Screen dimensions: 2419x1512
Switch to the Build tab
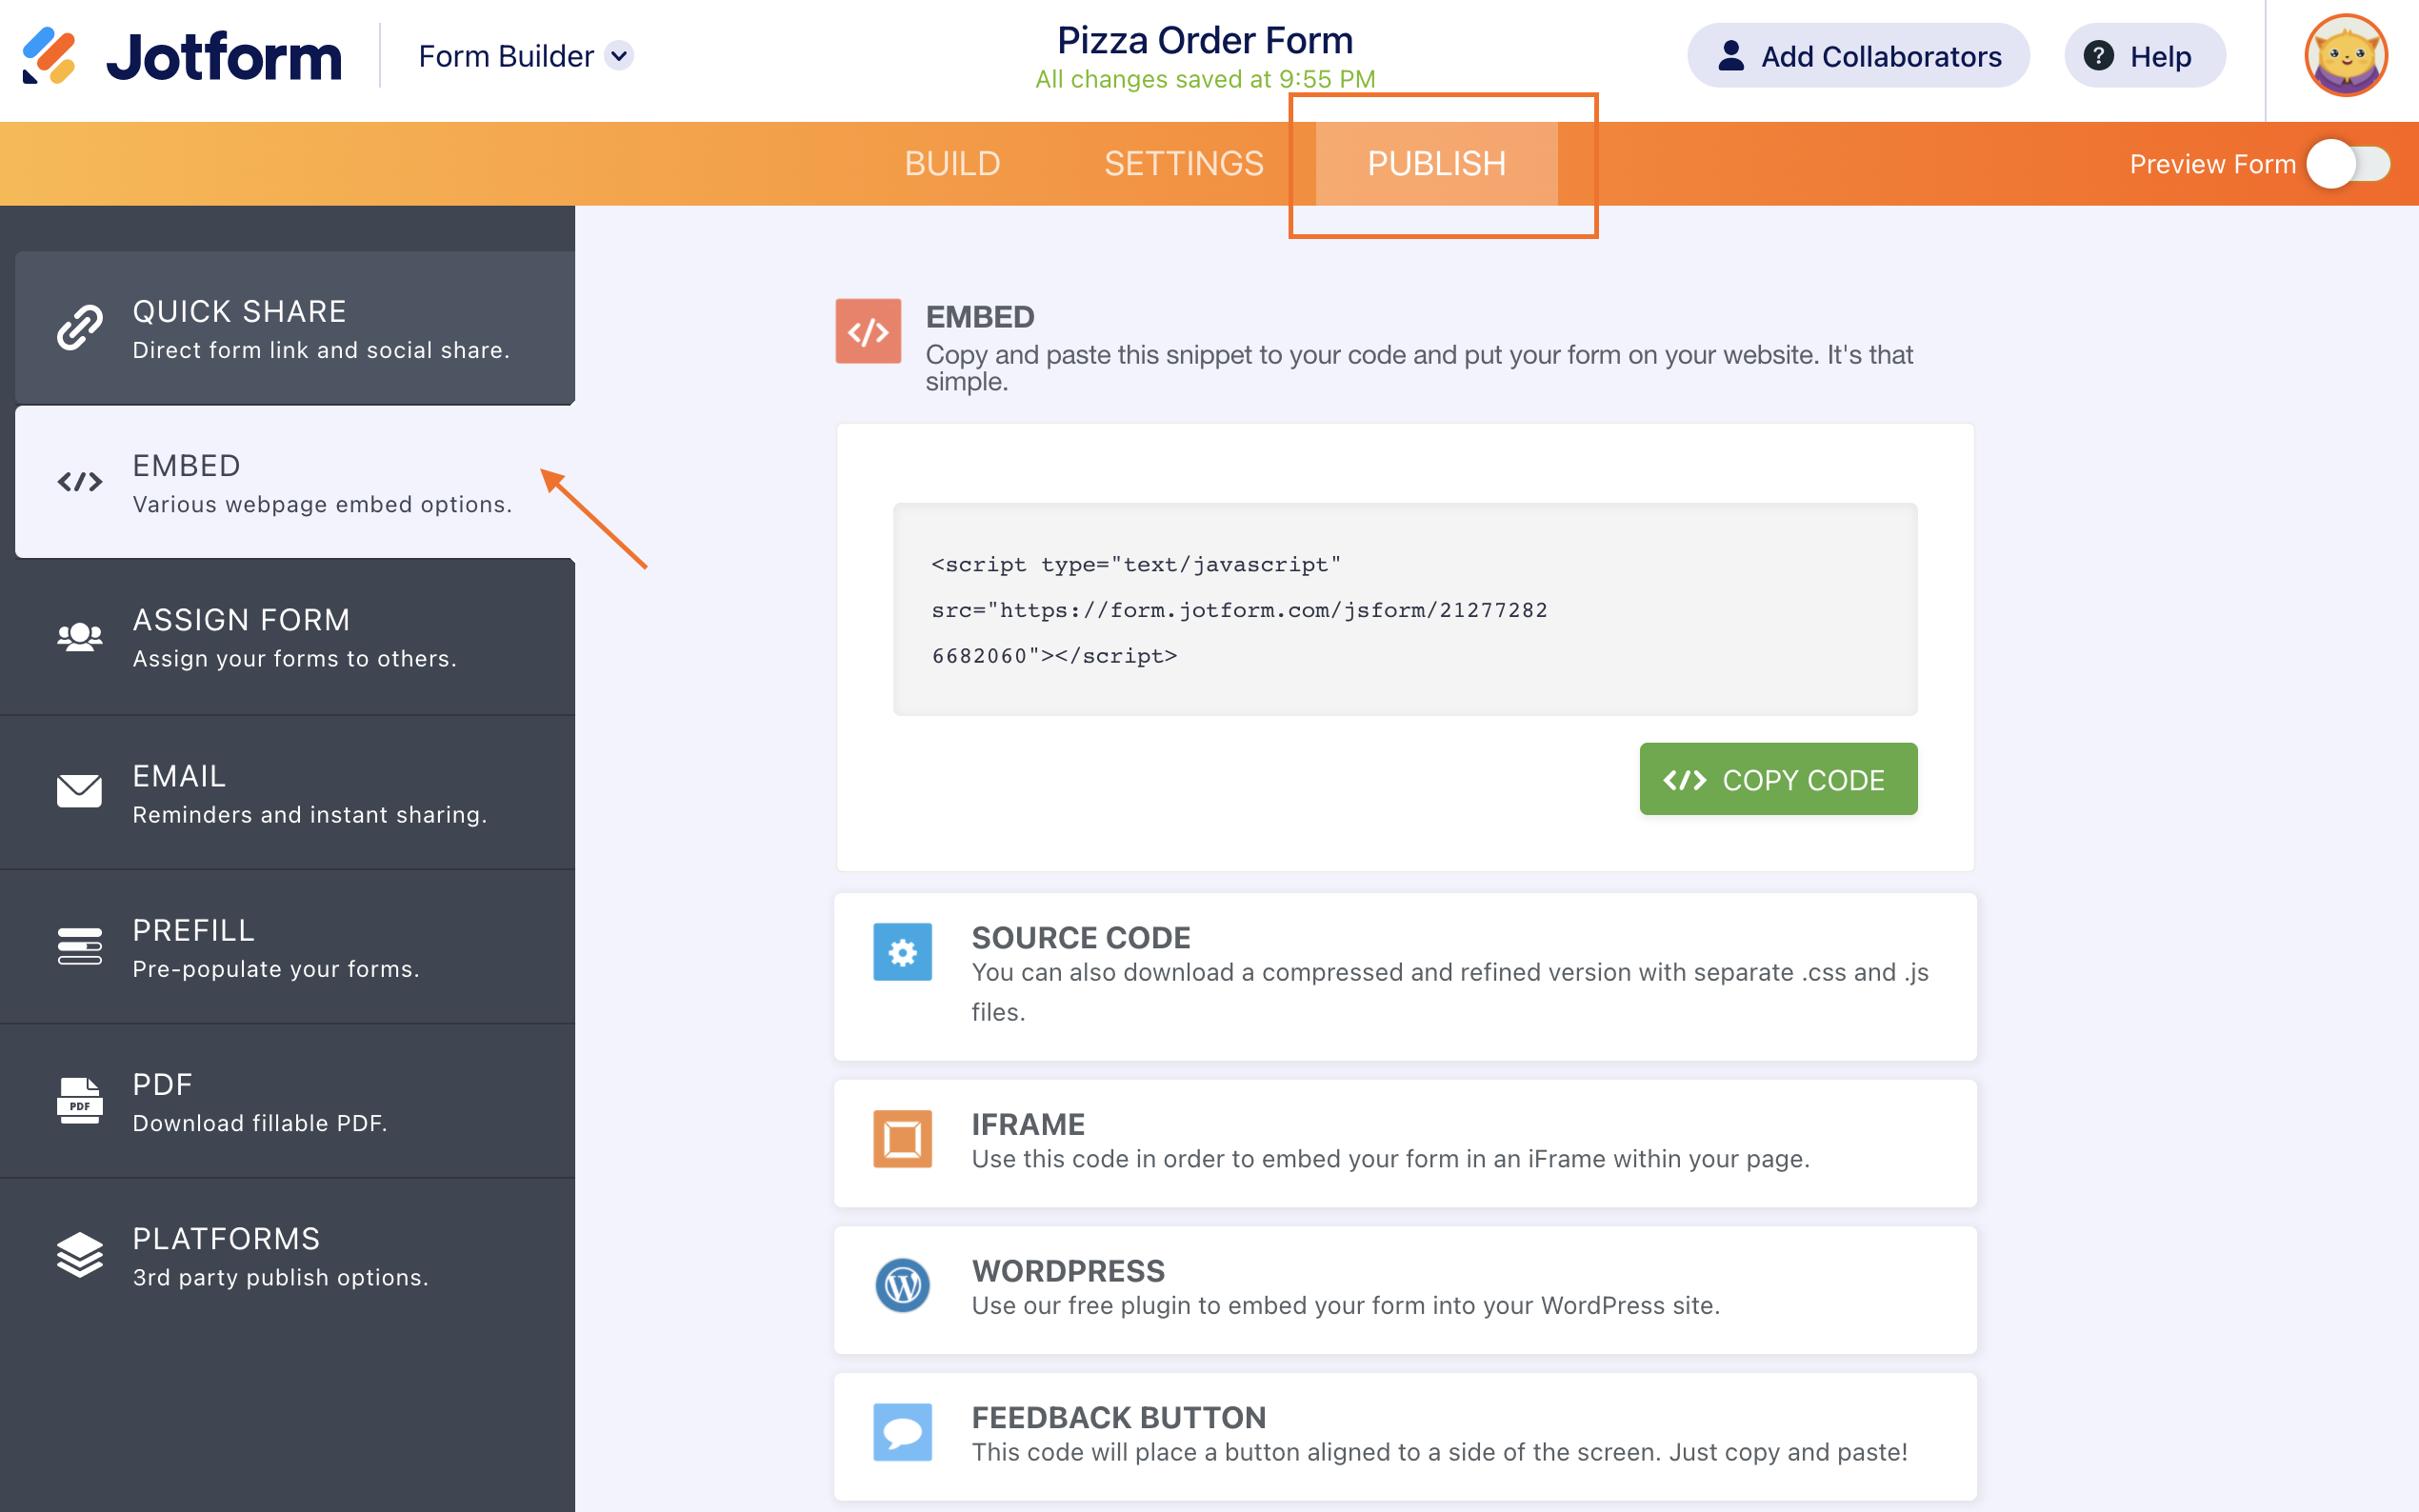click(952, 164)
